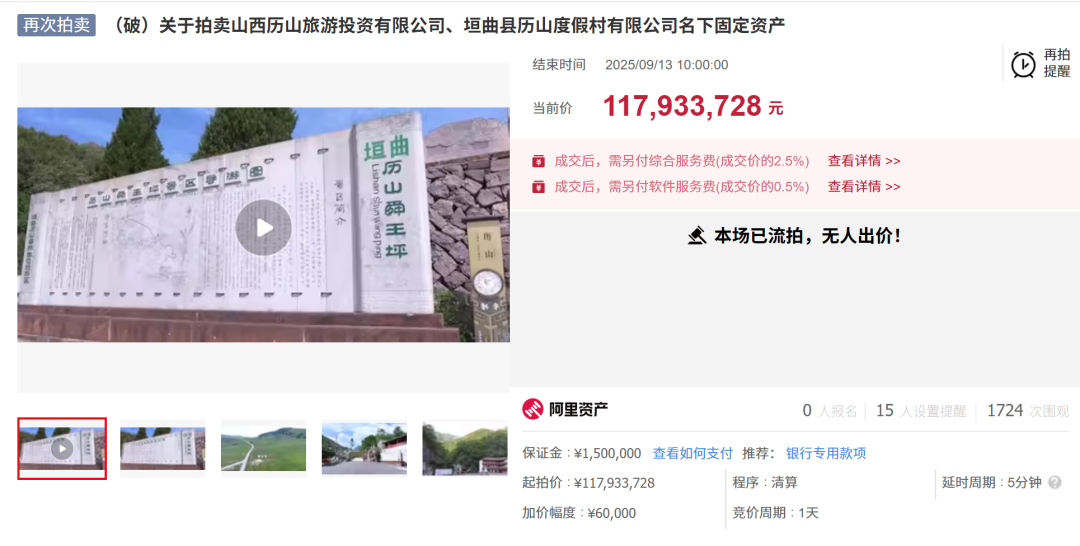
Task: Select the fourth thumbnail showing a road
Action: (364, 448)
